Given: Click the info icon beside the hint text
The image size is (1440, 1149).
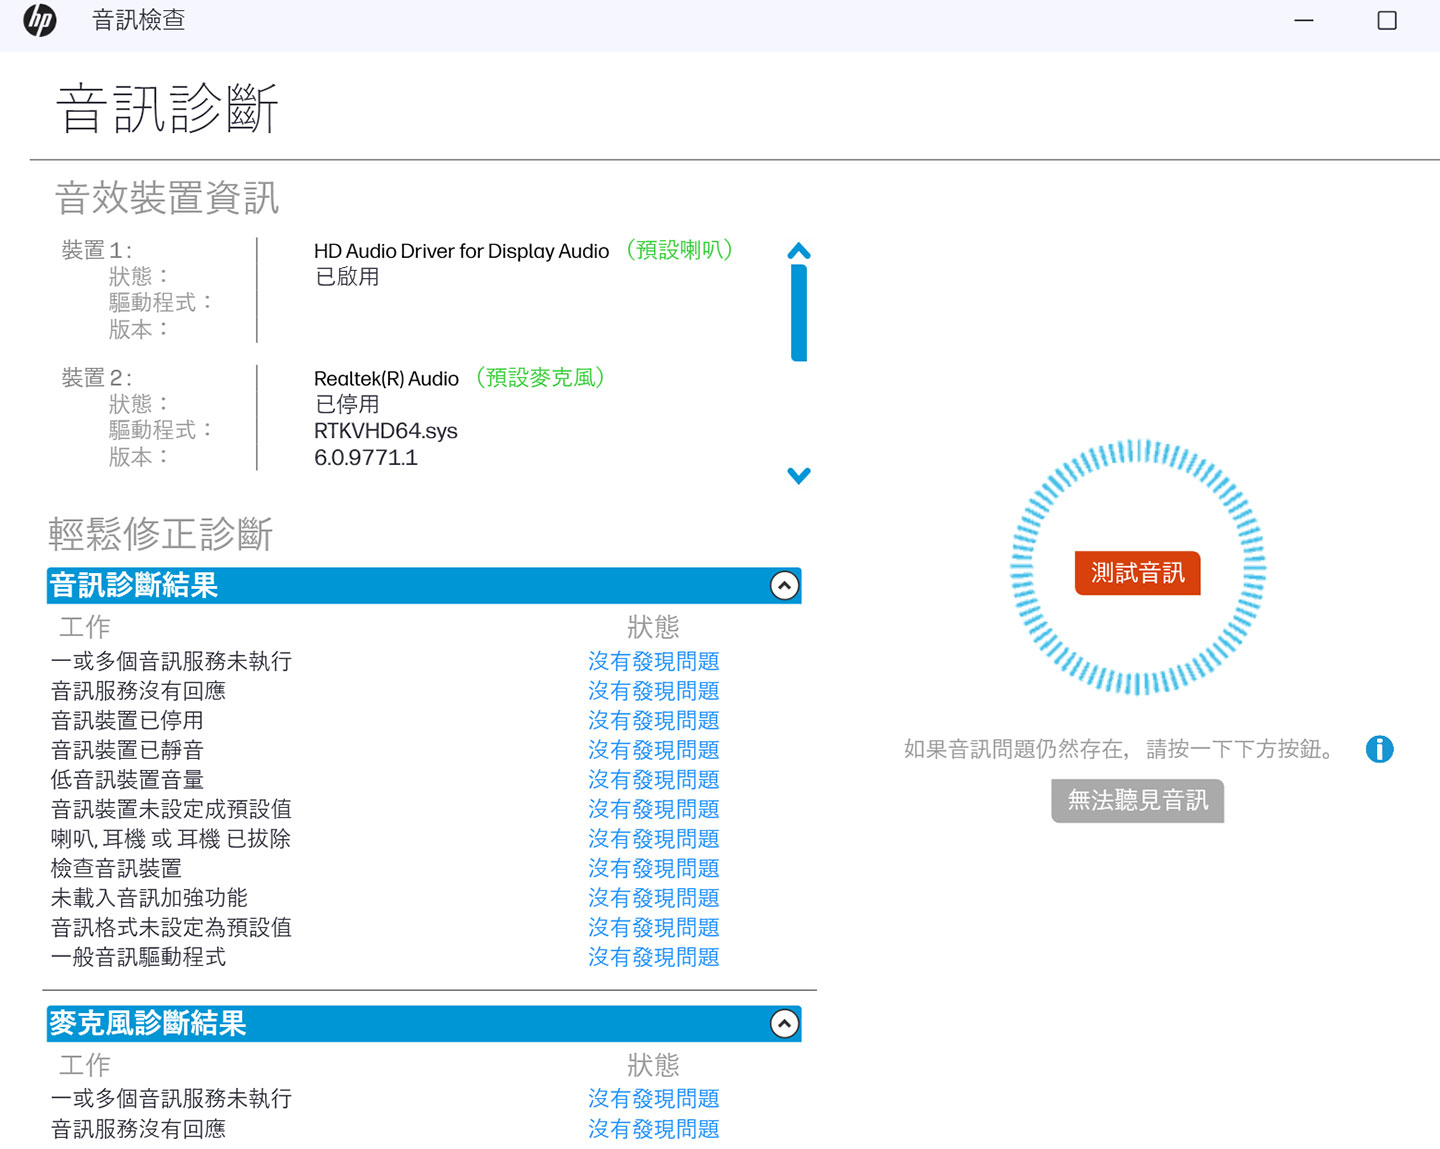Looking at the screenshot, I should tap(1379, 749).
